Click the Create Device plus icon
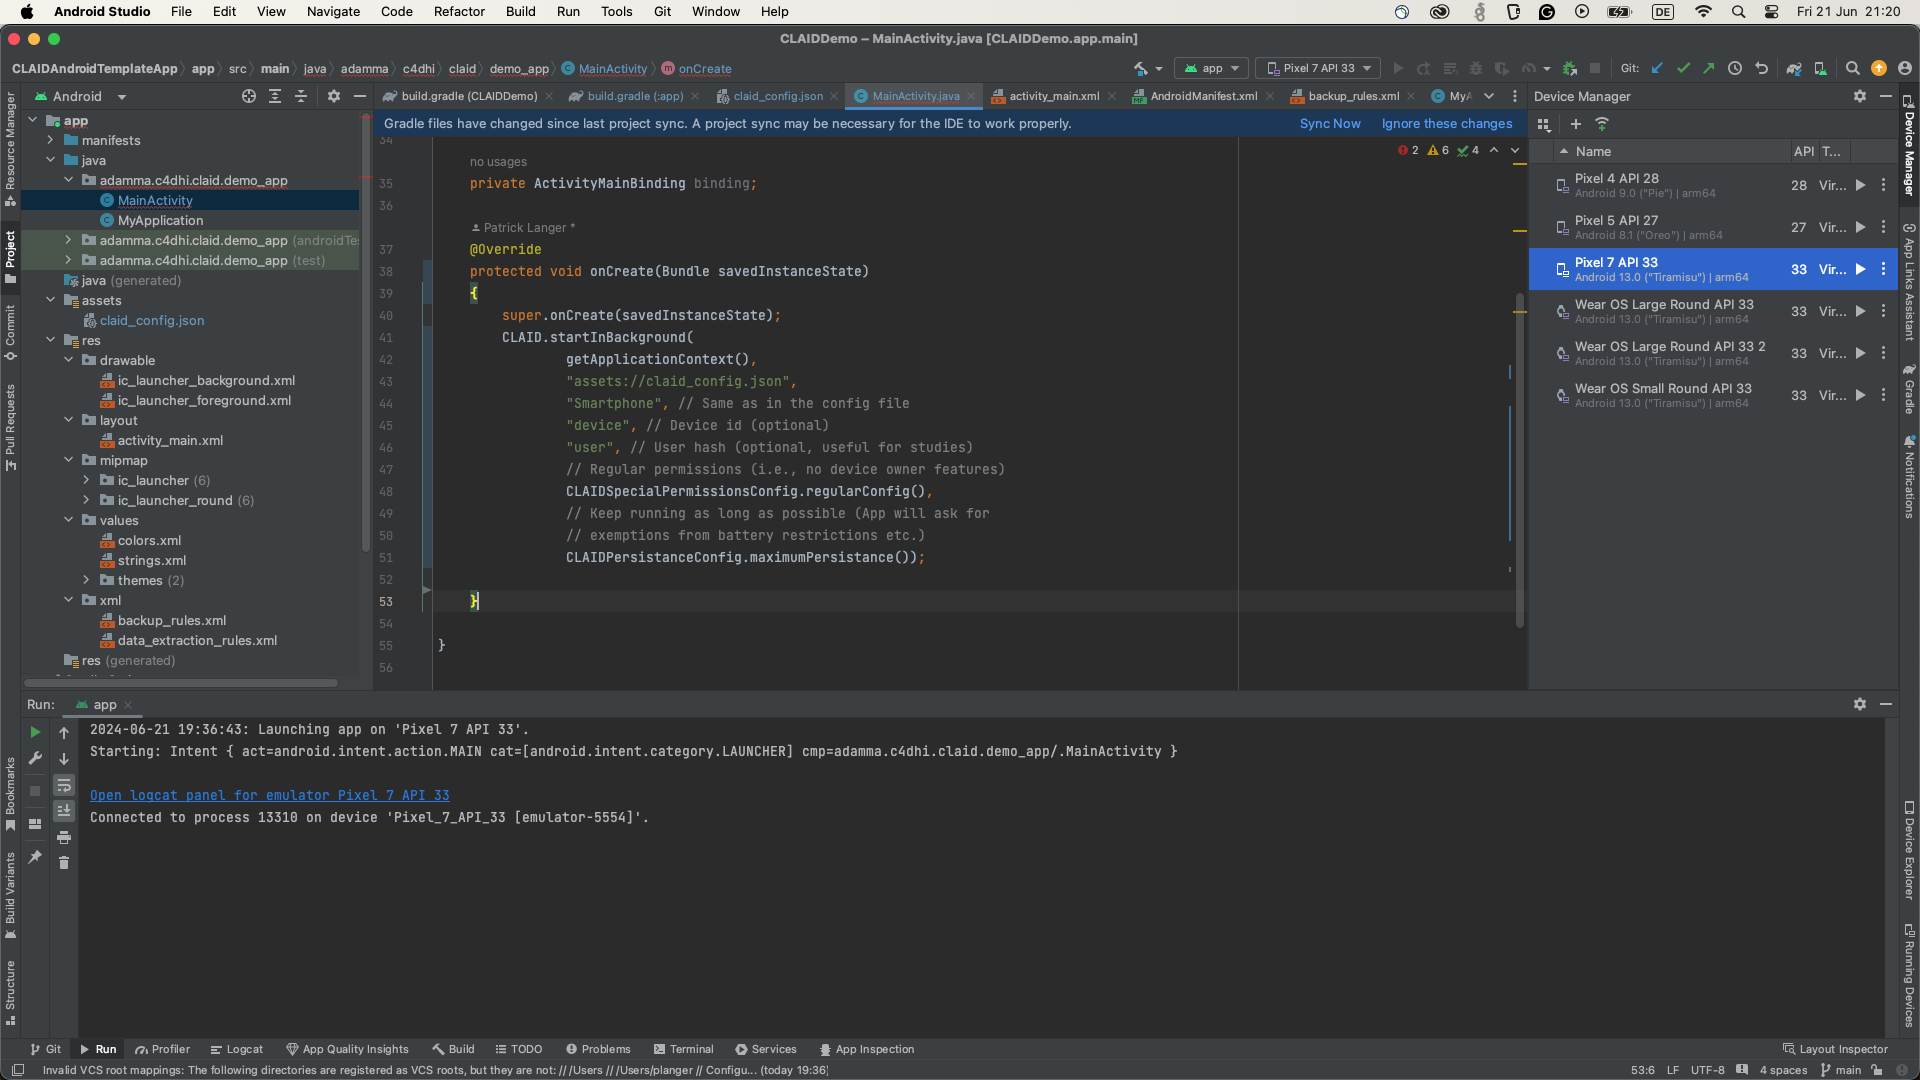This screenshot has height=1080, width=1920. click(x=1576, y=124)
